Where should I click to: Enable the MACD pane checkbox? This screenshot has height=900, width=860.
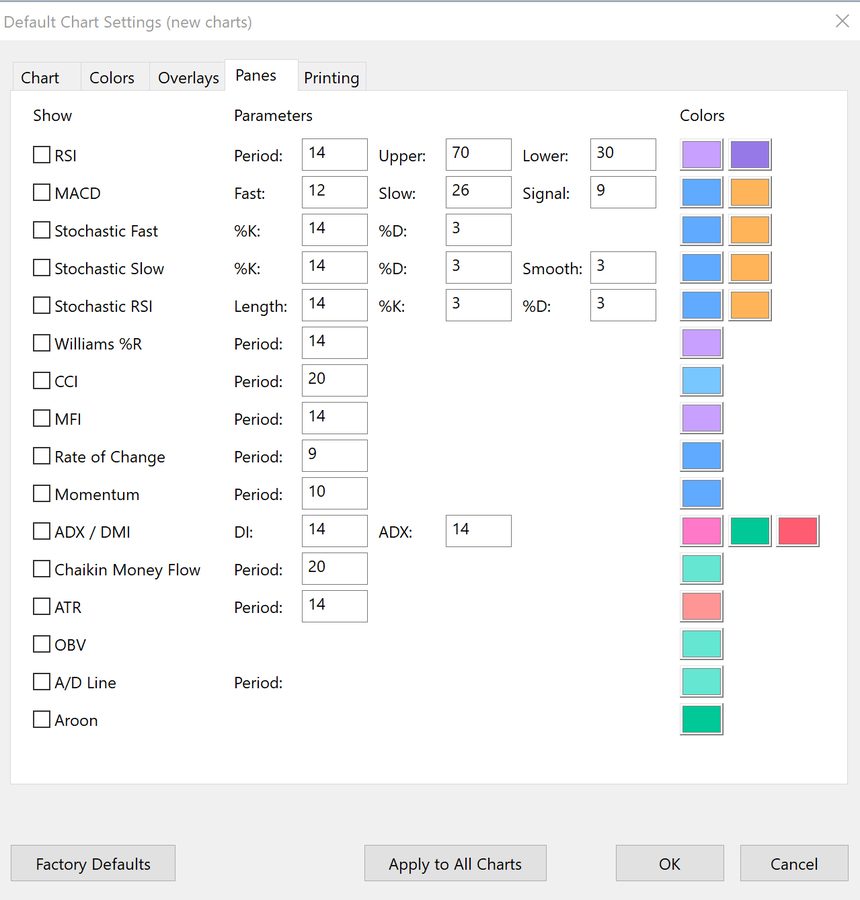(x=41, y=192)
